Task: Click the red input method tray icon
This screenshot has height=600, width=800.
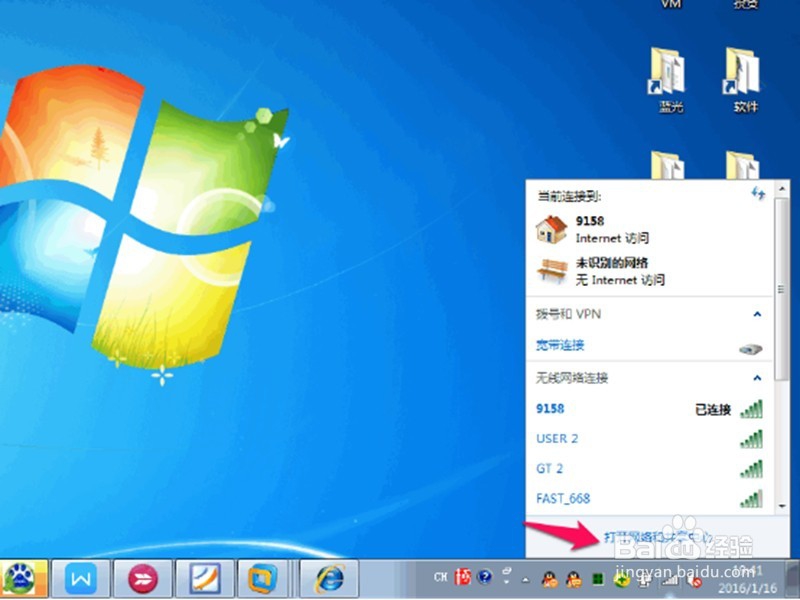Action: coord(463,577)
